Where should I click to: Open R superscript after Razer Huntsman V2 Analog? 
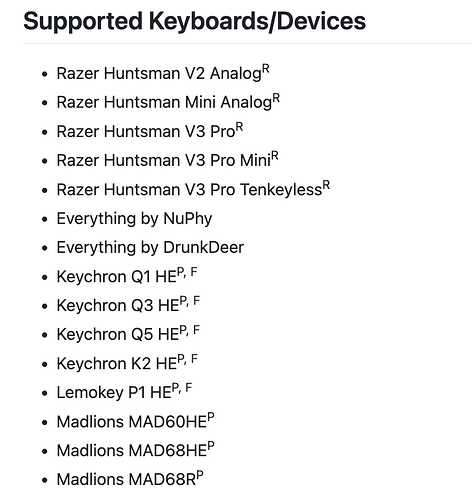(265, 70)
